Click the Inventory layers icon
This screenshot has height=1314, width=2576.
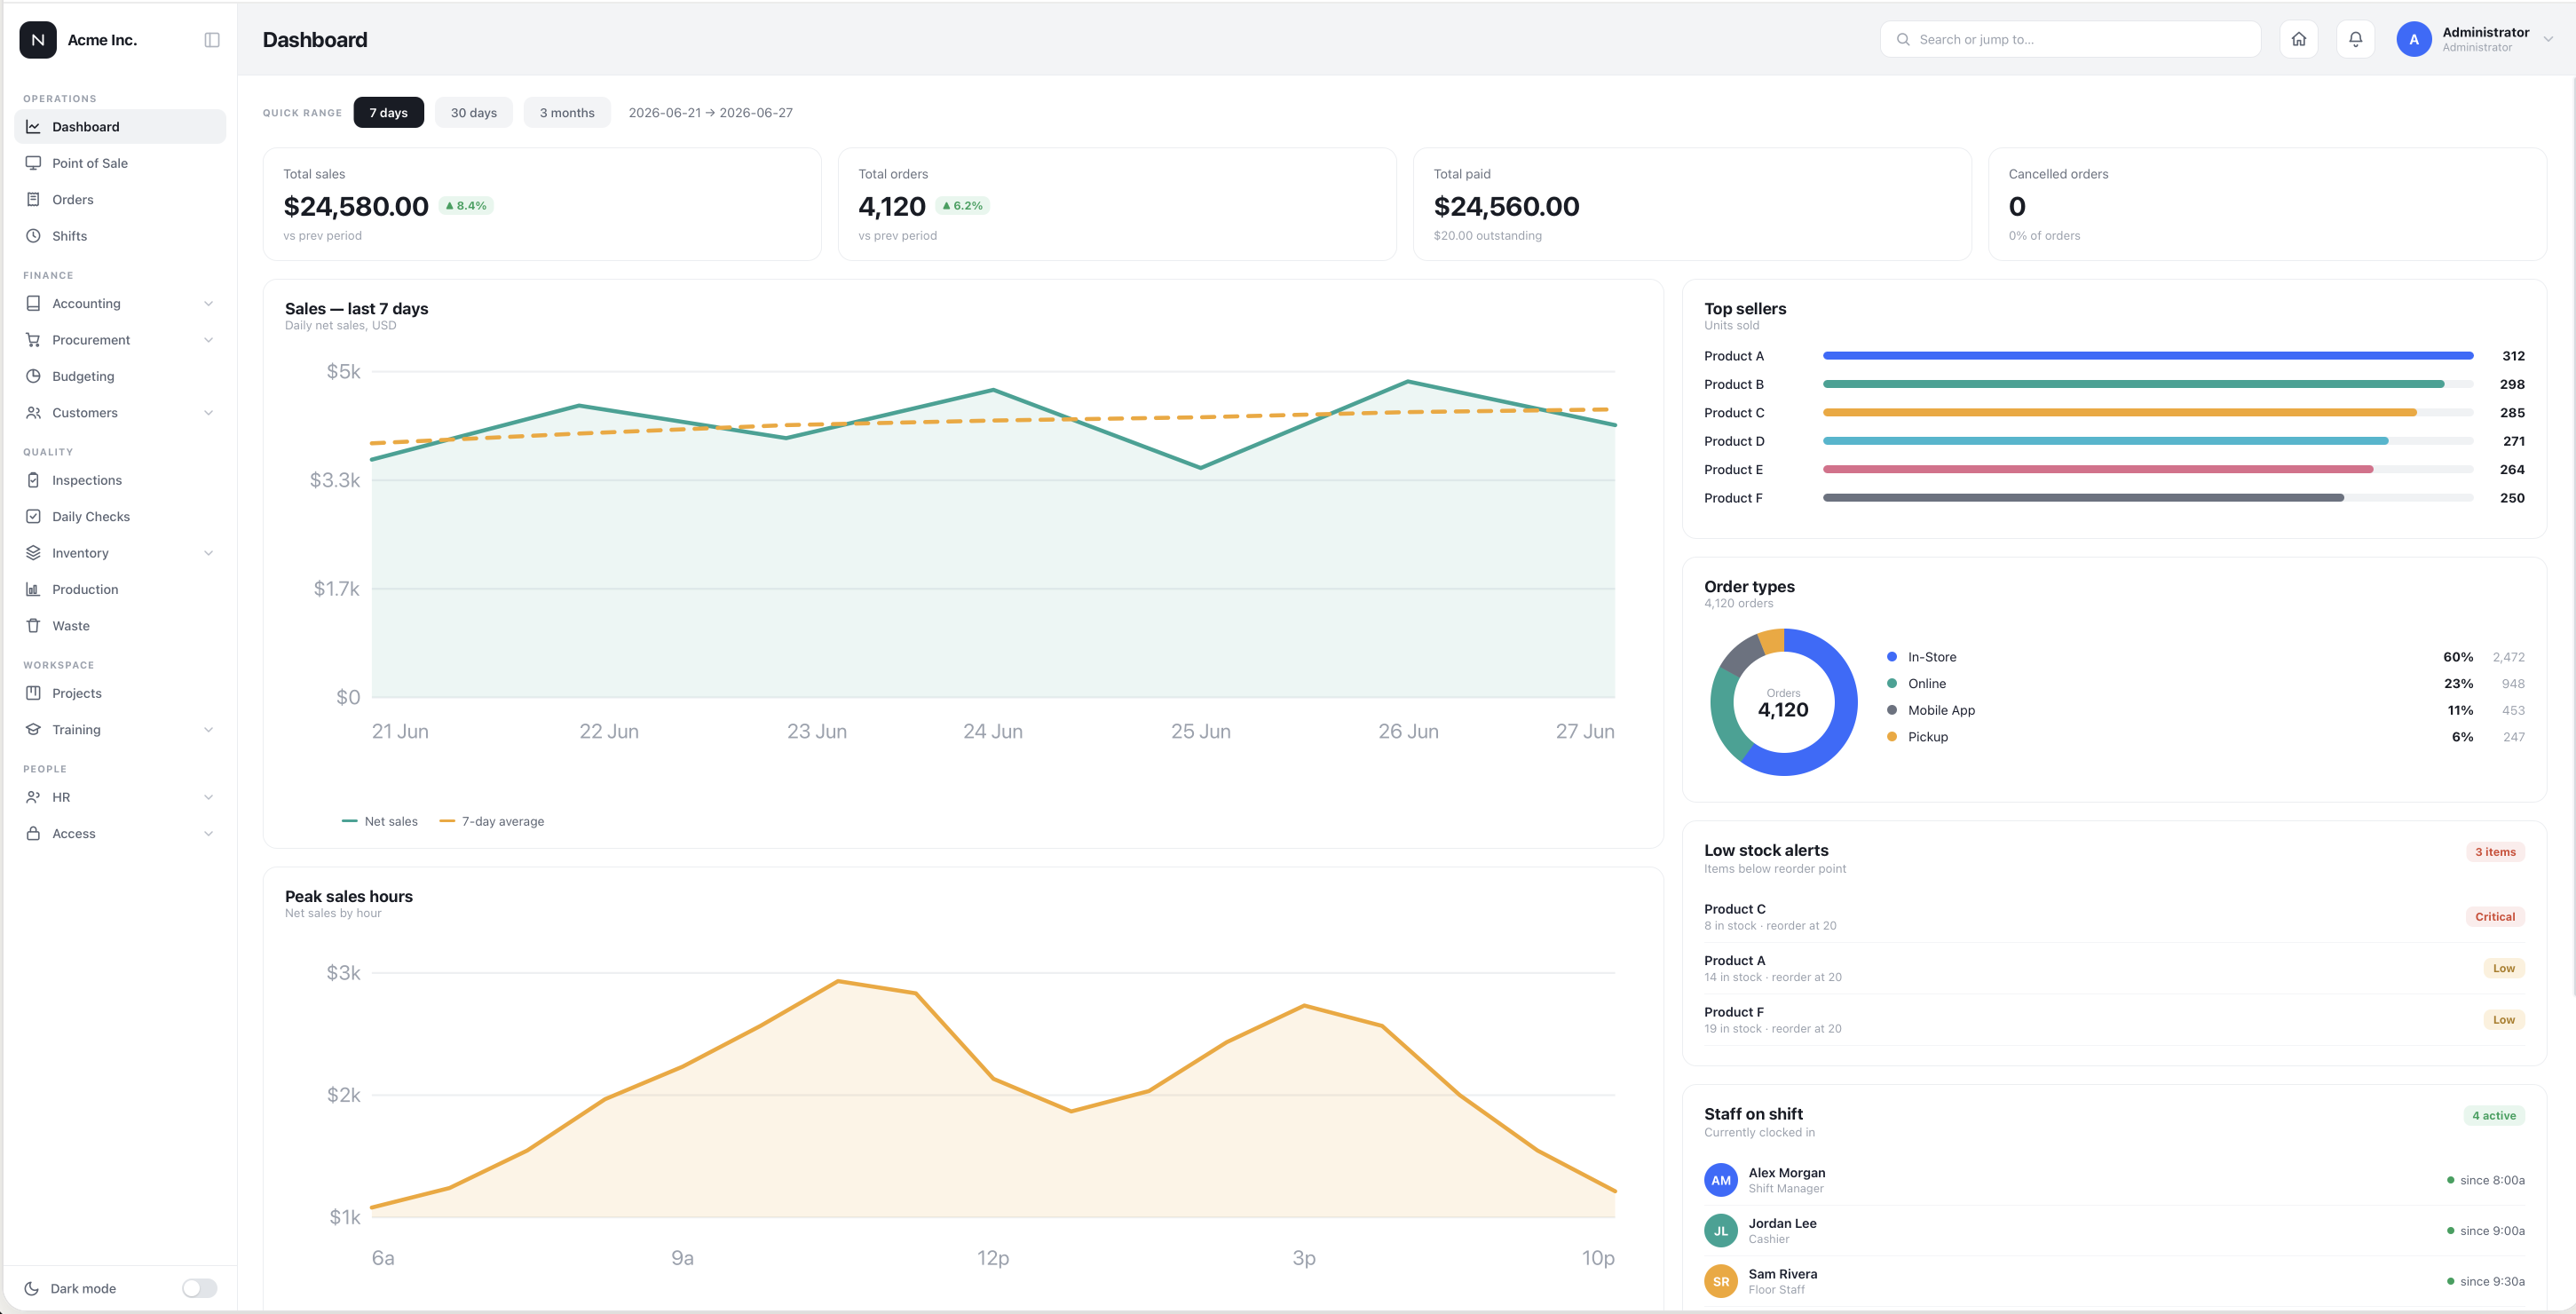click(x=33, y=553)
